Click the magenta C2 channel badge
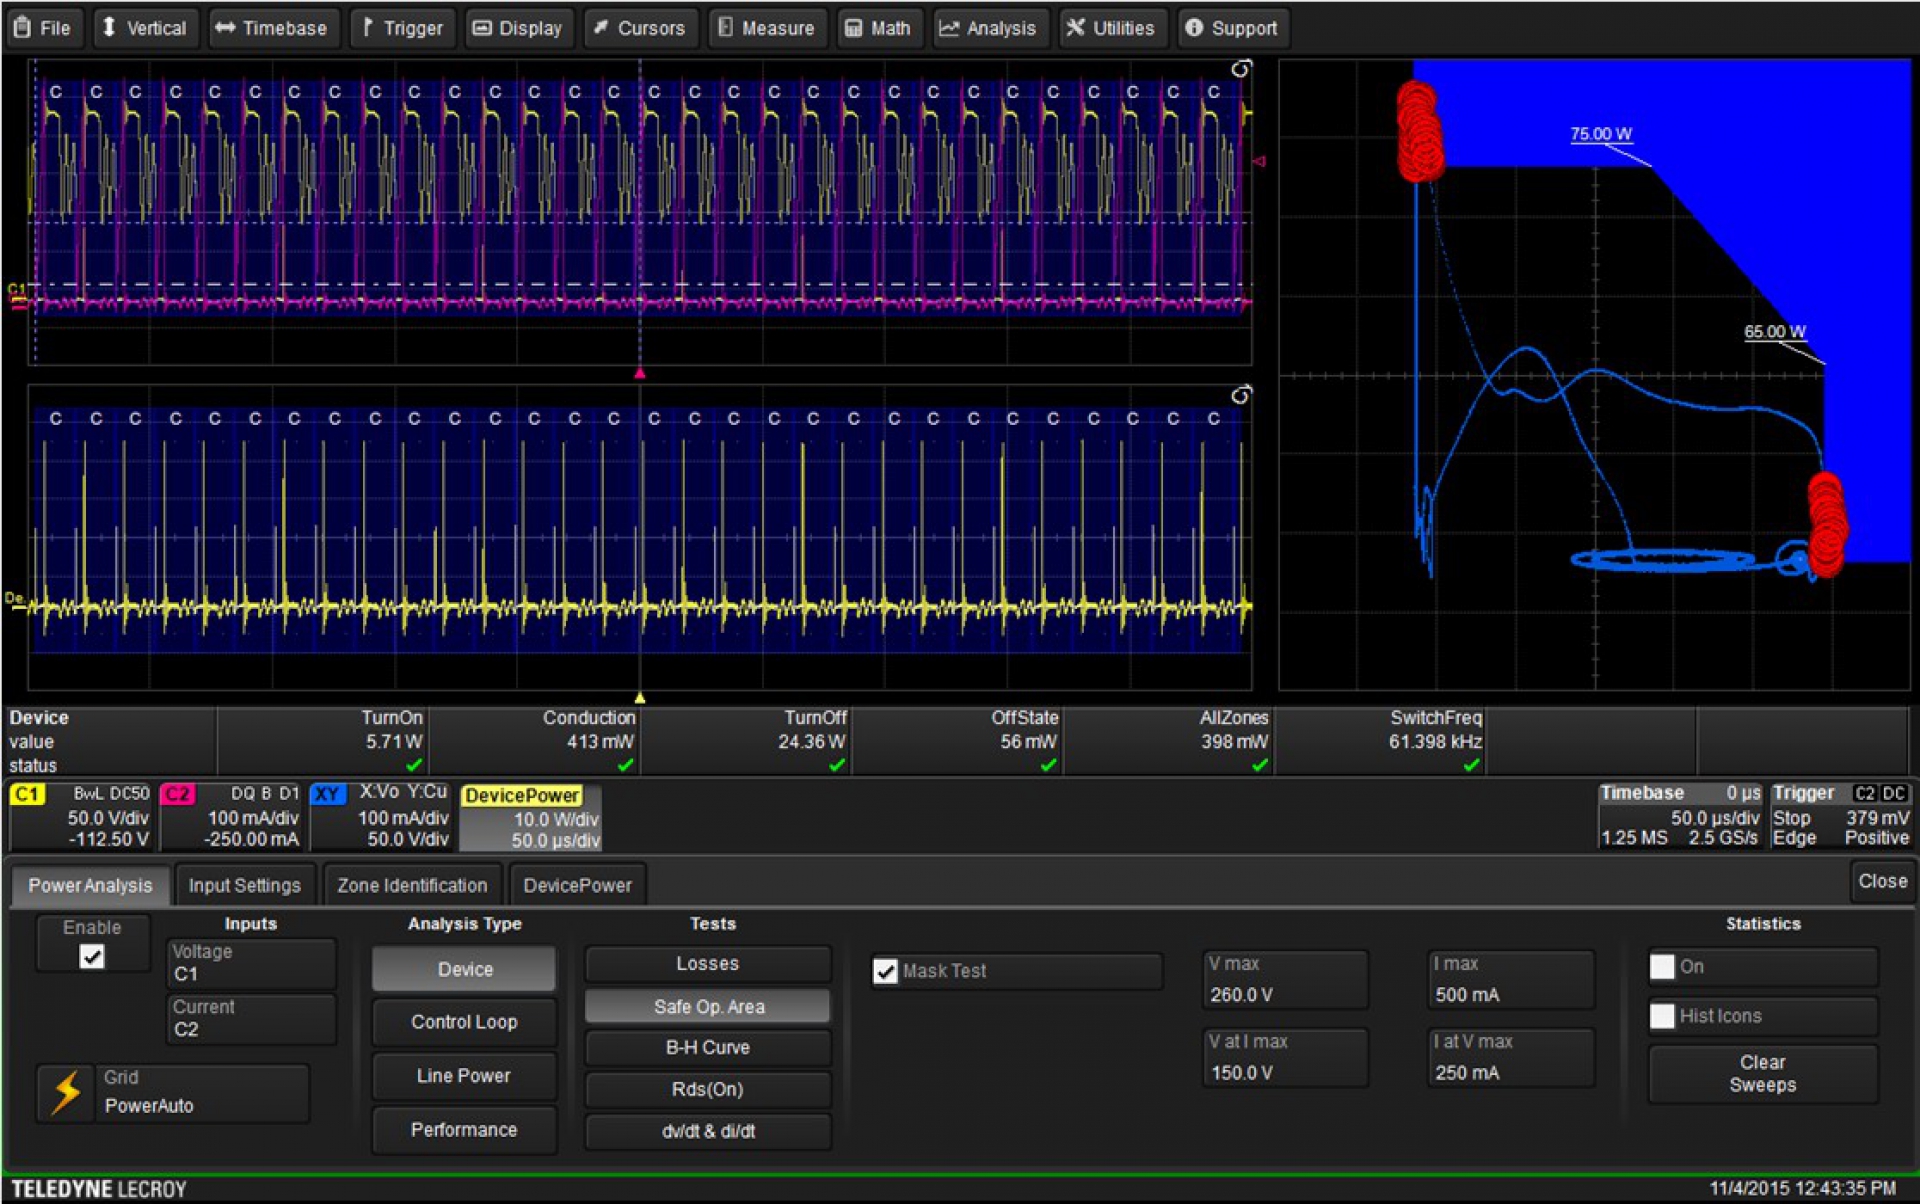 pos(177,794)
